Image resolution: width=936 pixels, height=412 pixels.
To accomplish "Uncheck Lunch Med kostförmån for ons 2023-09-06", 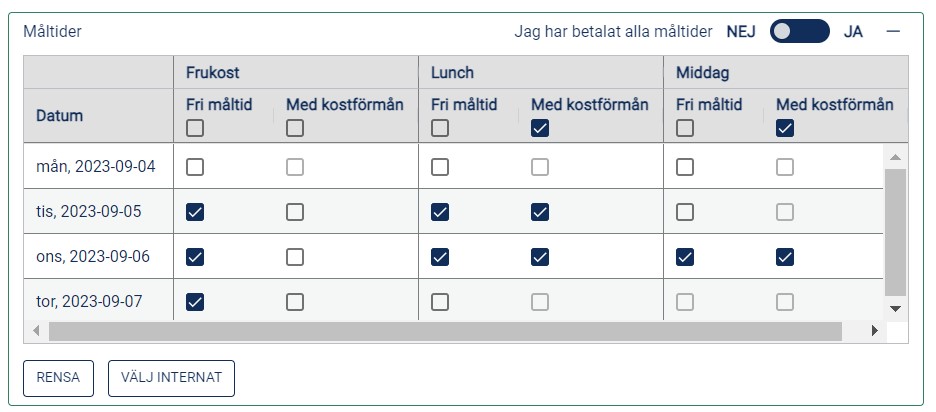I will (540, 257).
